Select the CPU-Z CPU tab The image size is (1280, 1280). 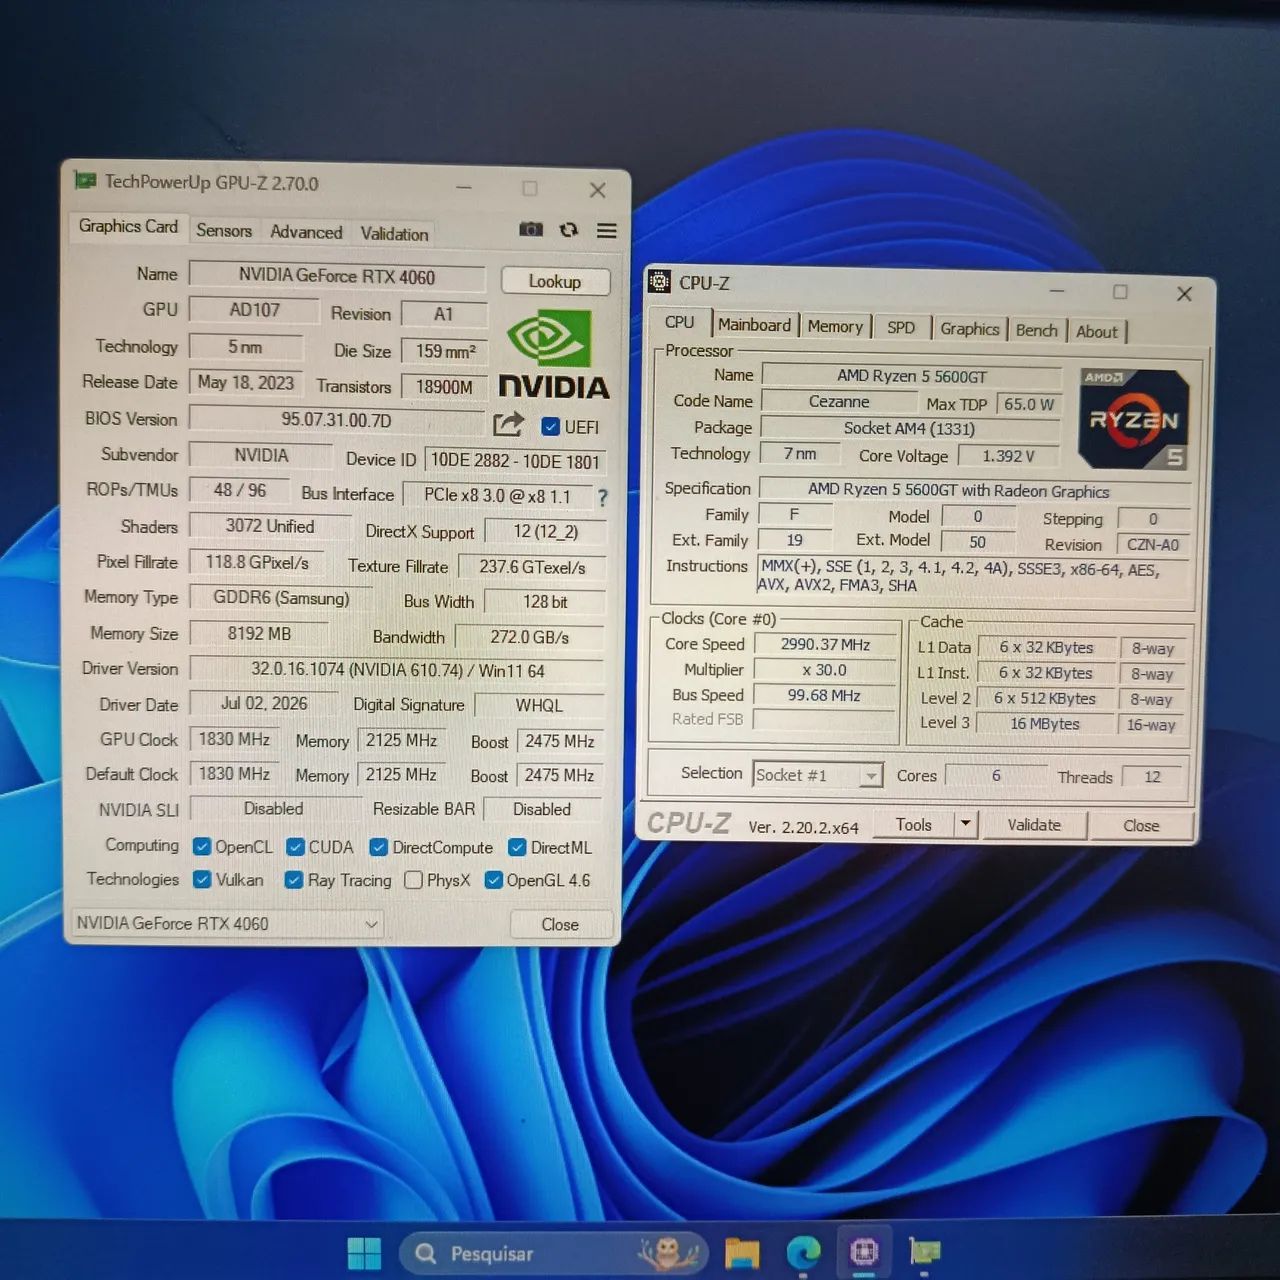680,322
